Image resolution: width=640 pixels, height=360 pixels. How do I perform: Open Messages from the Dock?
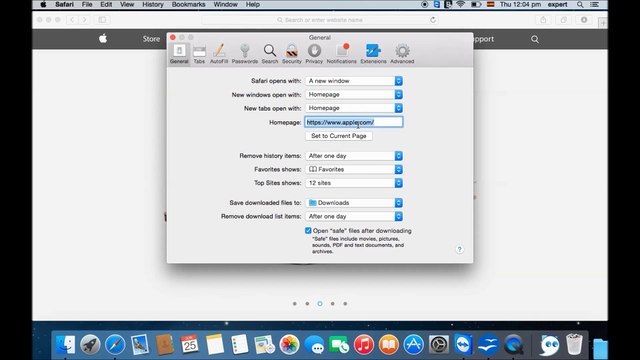314,344
